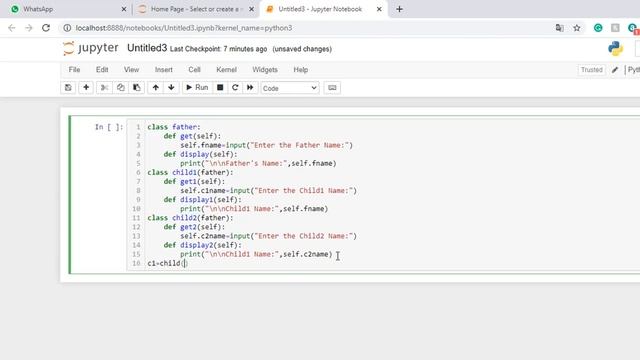Viewport: 640px width, 360px height.
Task: Click the 'In [ ]:' cell prompt
Action: tap(109, 127)
